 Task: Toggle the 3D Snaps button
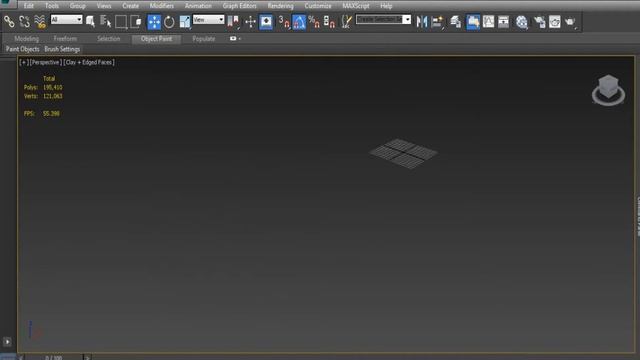284,22
